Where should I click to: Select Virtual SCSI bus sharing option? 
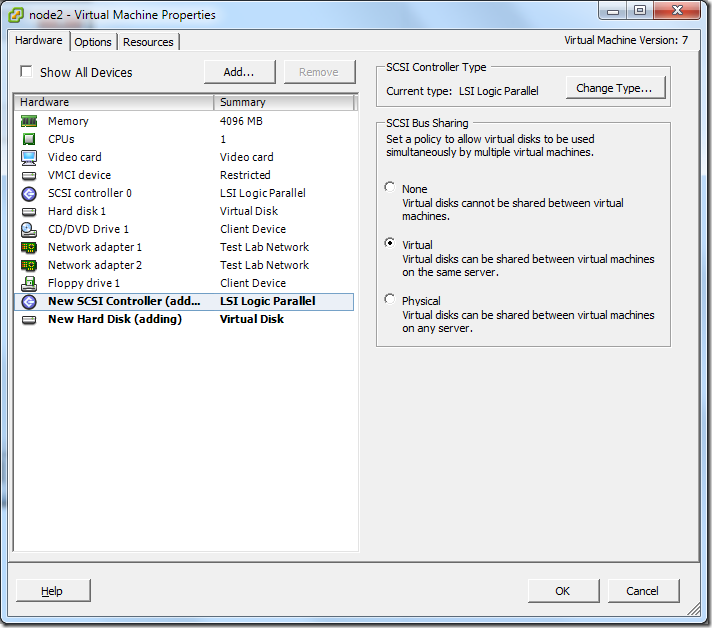pyautogui.click(x=389, y=243)
